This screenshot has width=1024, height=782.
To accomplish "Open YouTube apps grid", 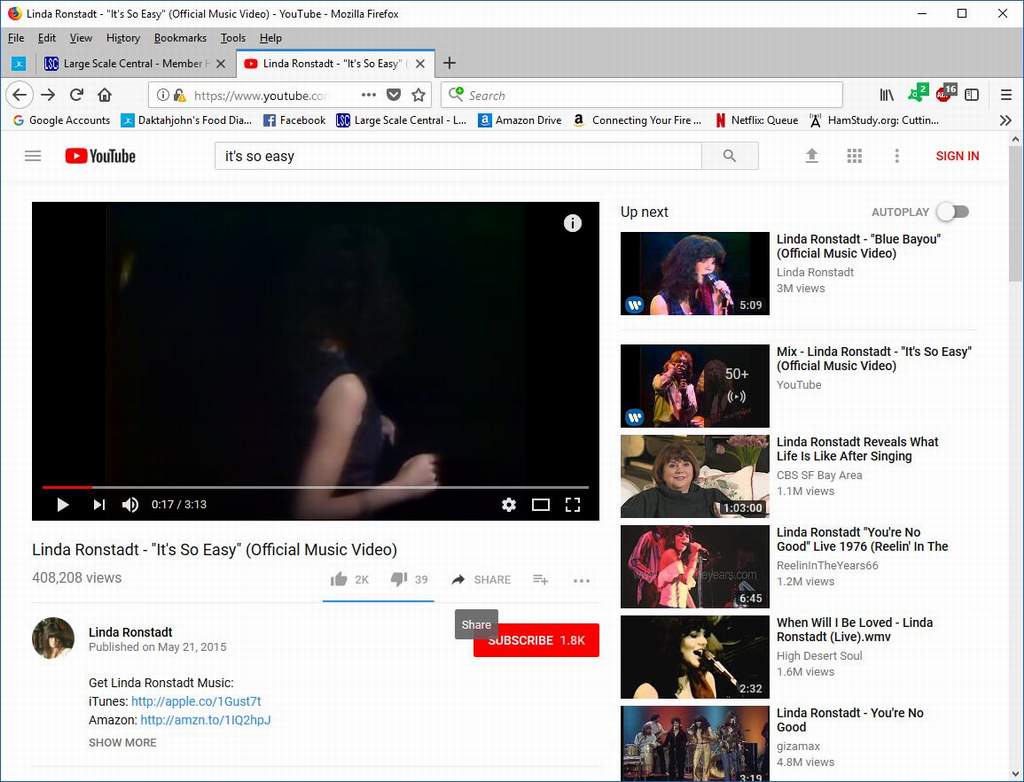I will [854, 155].
